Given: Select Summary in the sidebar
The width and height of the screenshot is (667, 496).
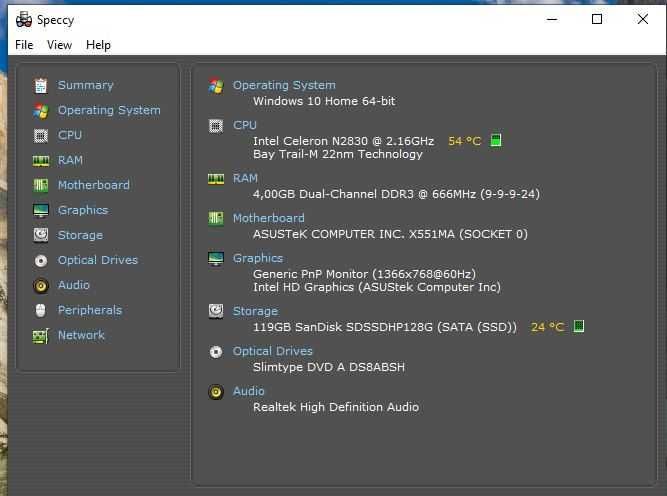Looking at the screenshot, I should (86, 86).
